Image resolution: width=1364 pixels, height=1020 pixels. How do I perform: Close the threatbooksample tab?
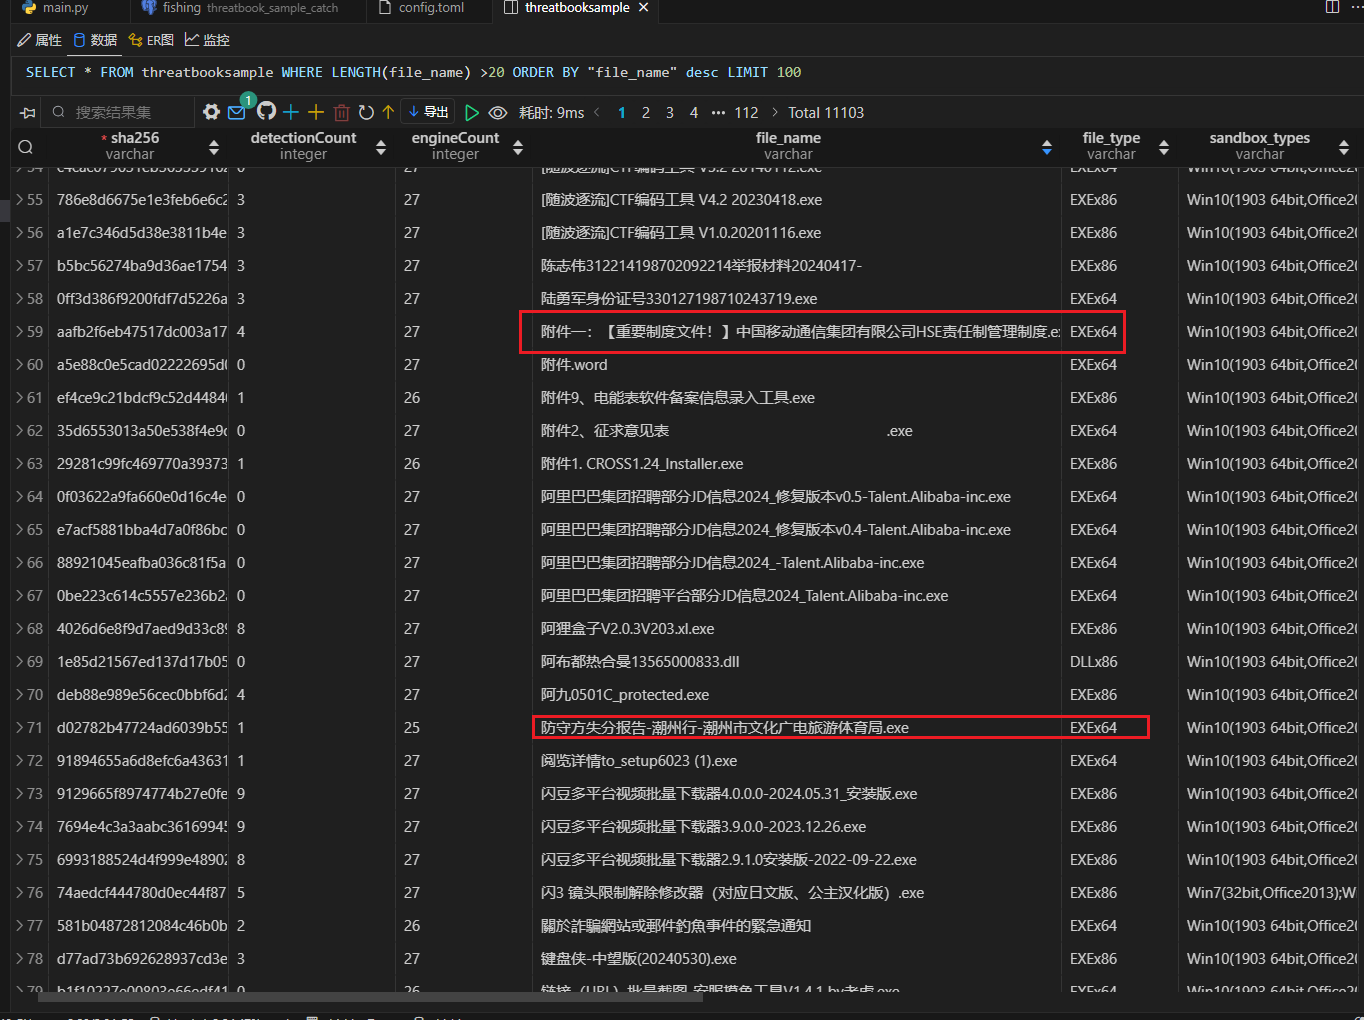click(643, 8)
